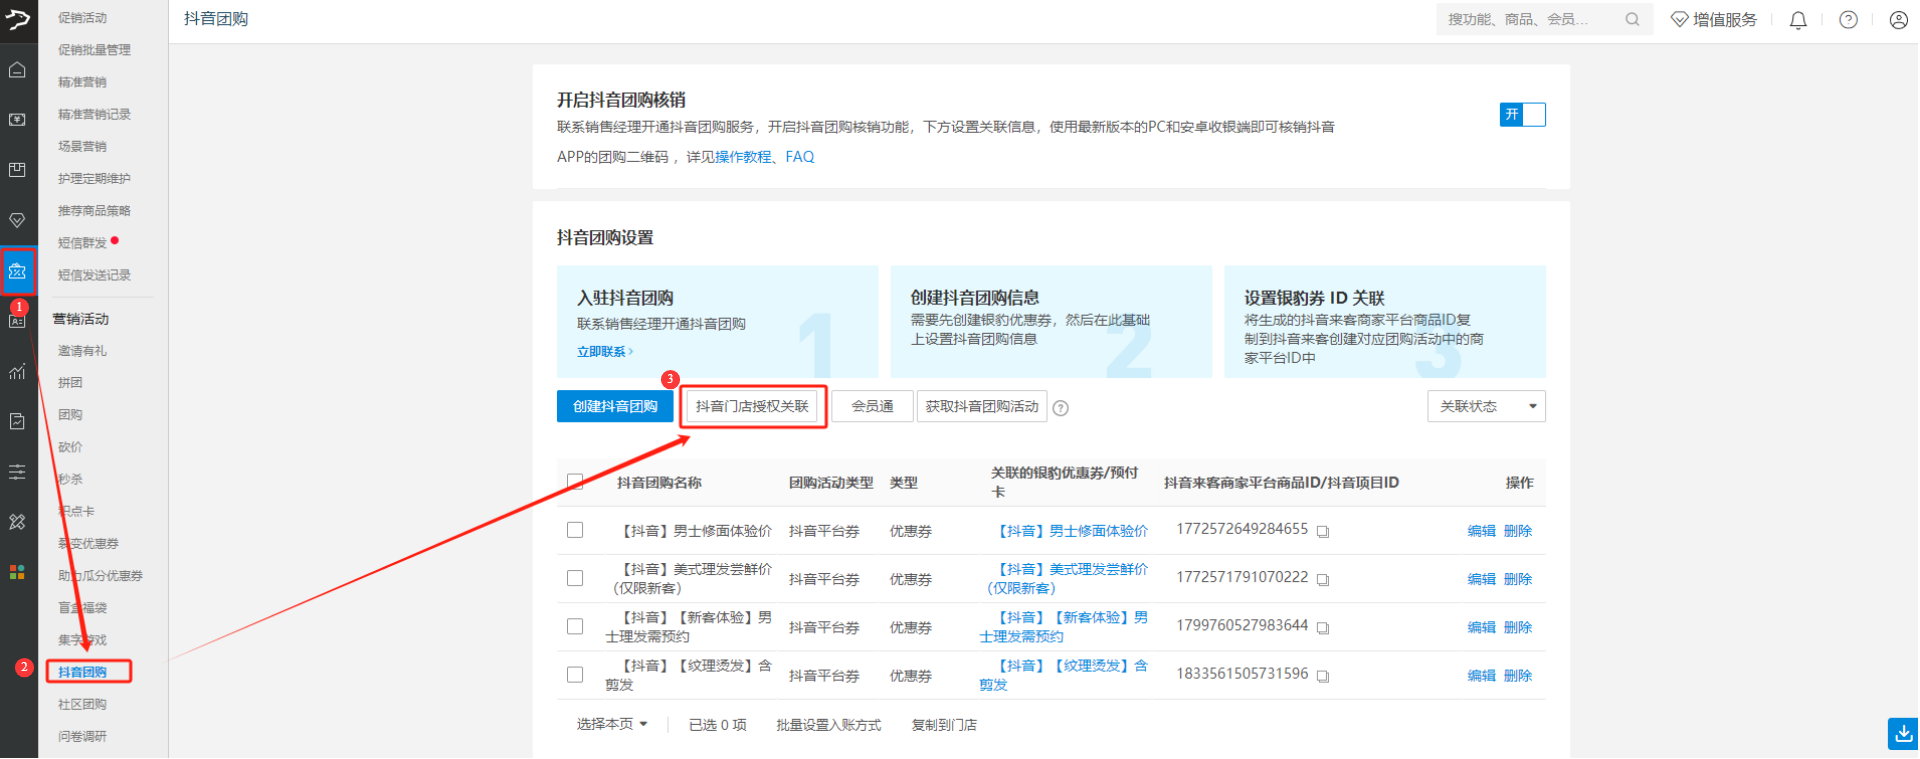
Task: Click 批量设置入账方式
Action: 828,725
